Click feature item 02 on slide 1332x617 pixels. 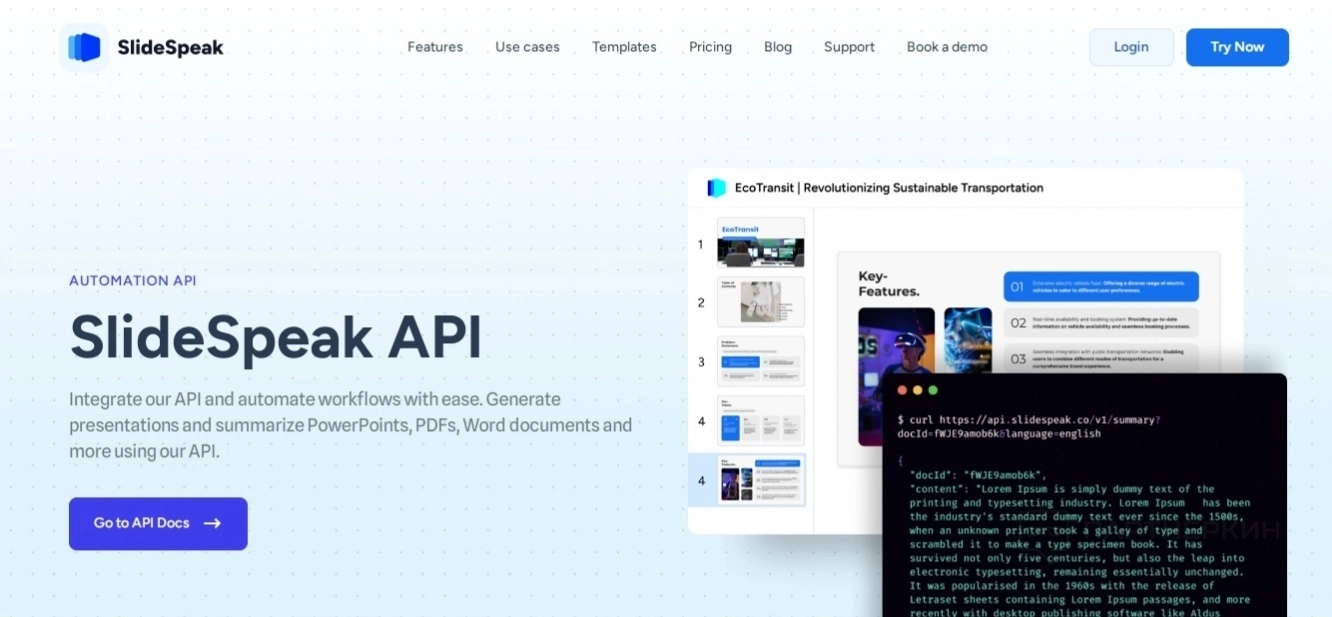(x=1101, y=323)
